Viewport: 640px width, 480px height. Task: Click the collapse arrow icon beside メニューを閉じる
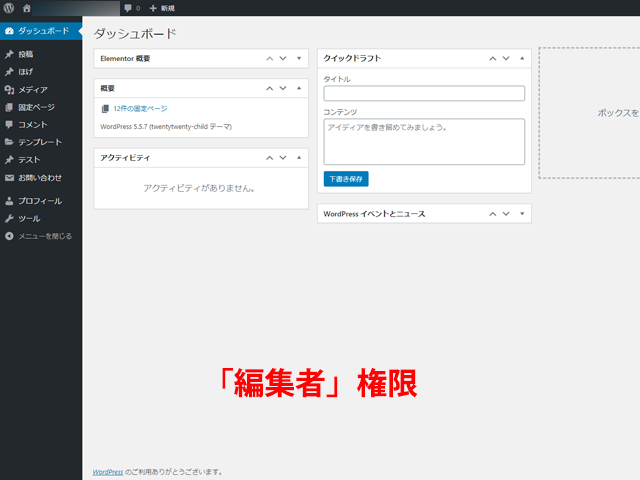pyautogui.click(x=9, y=236)
